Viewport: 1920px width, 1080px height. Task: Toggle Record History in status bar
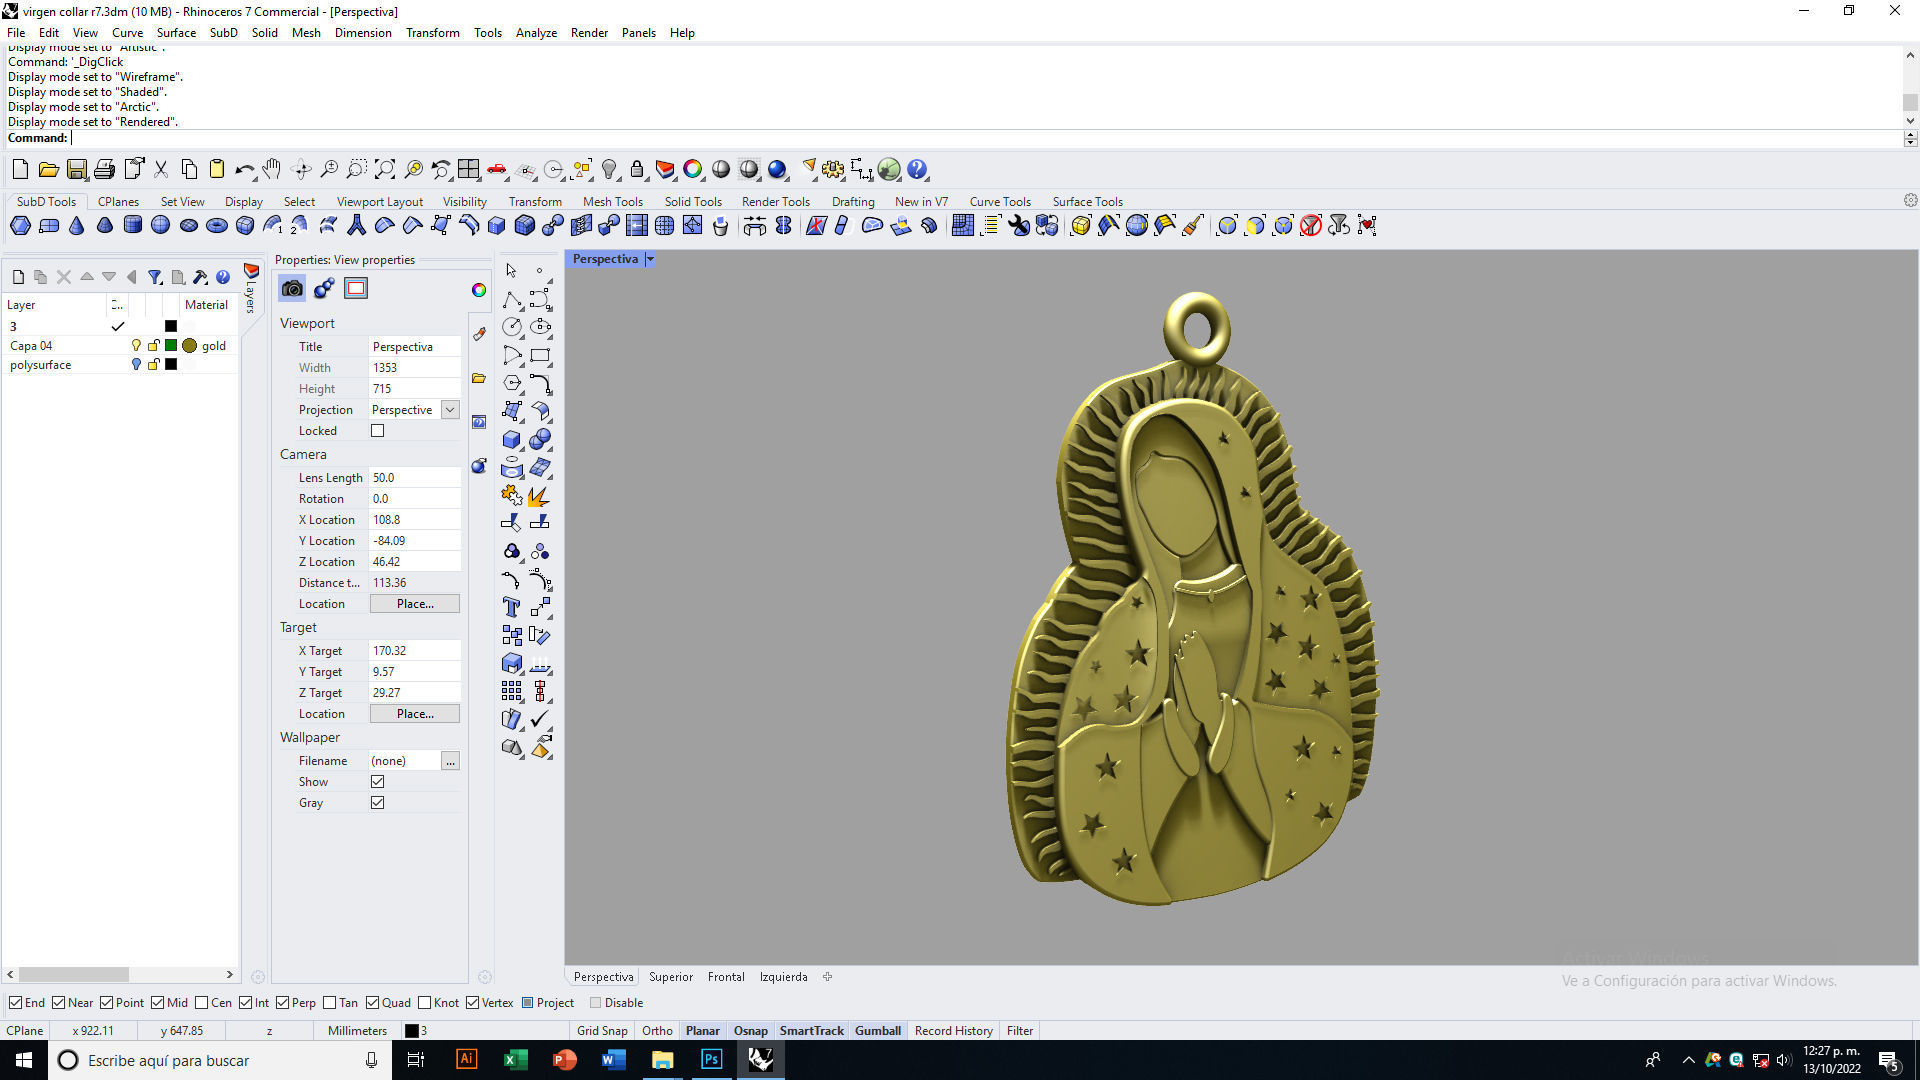pyautogui.click(x=953, y=1031)
